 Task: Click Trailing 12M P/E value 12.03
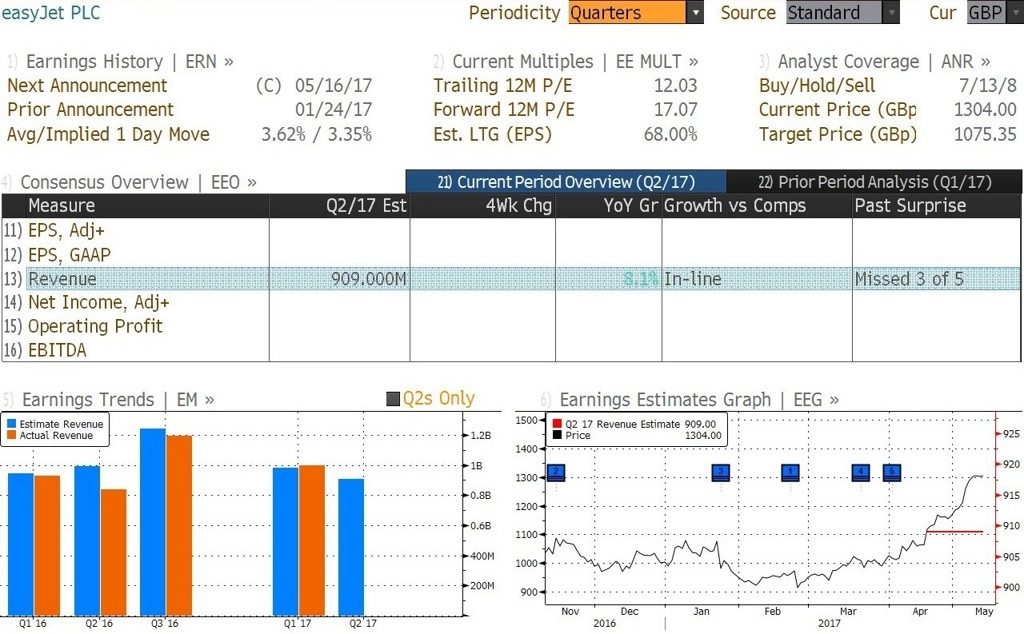[676, 86]
